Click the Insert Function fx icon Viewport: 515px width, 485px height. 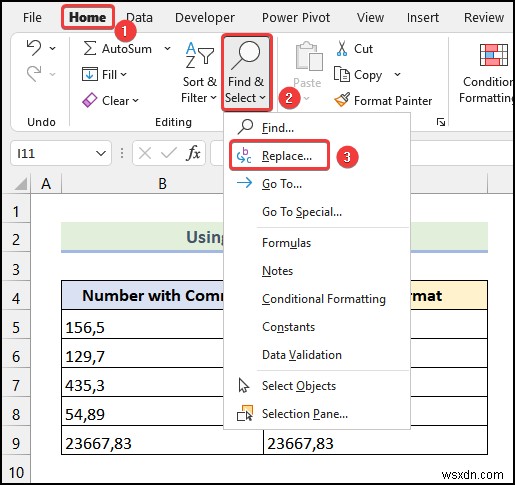pyautogui.click(x=193, y=153)
